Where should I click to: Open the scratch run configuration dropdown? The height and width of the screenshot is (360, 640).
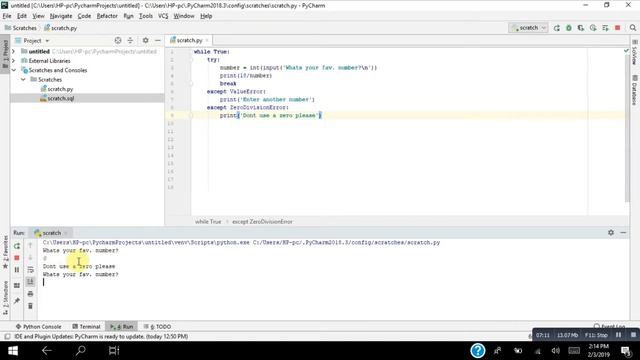(x=529, y=28)
